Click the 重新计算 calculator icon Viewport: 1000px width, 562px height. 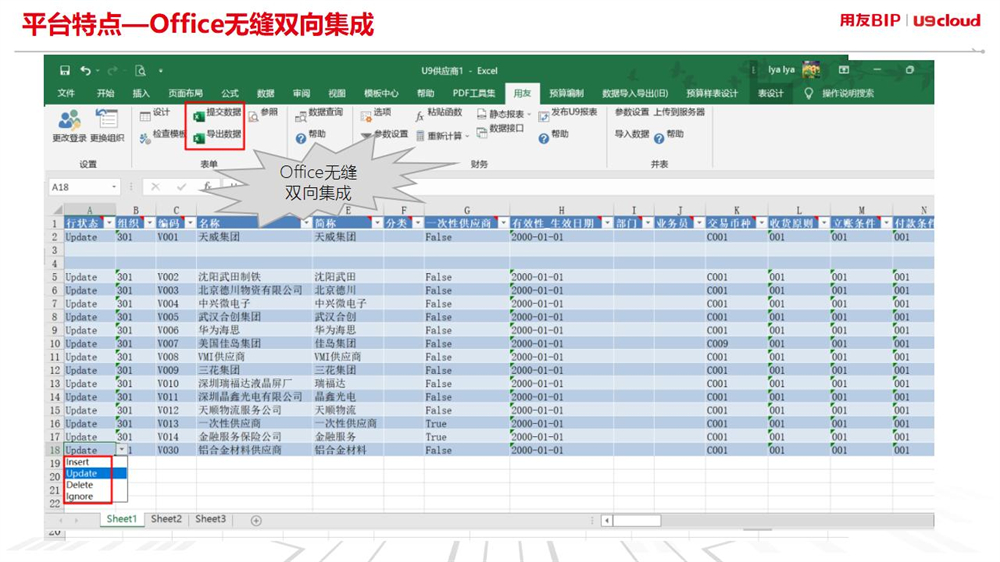[x=420, y=136]
